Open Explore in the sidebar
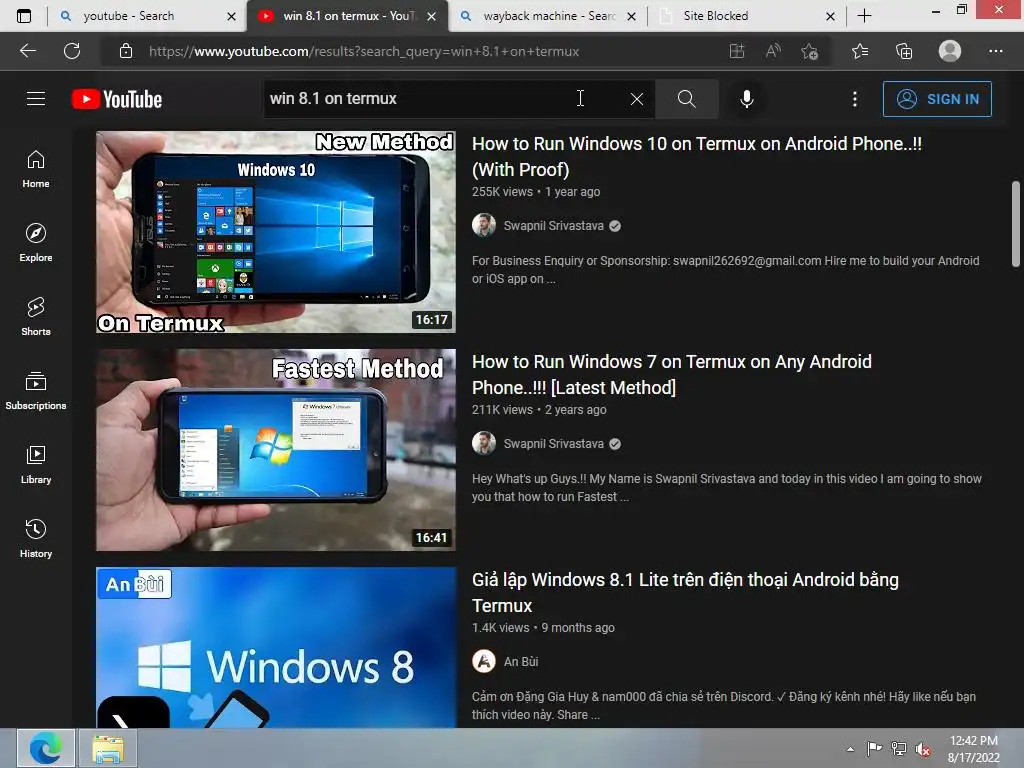This screenshot has width=1024, height=768. tap(36, 243)
